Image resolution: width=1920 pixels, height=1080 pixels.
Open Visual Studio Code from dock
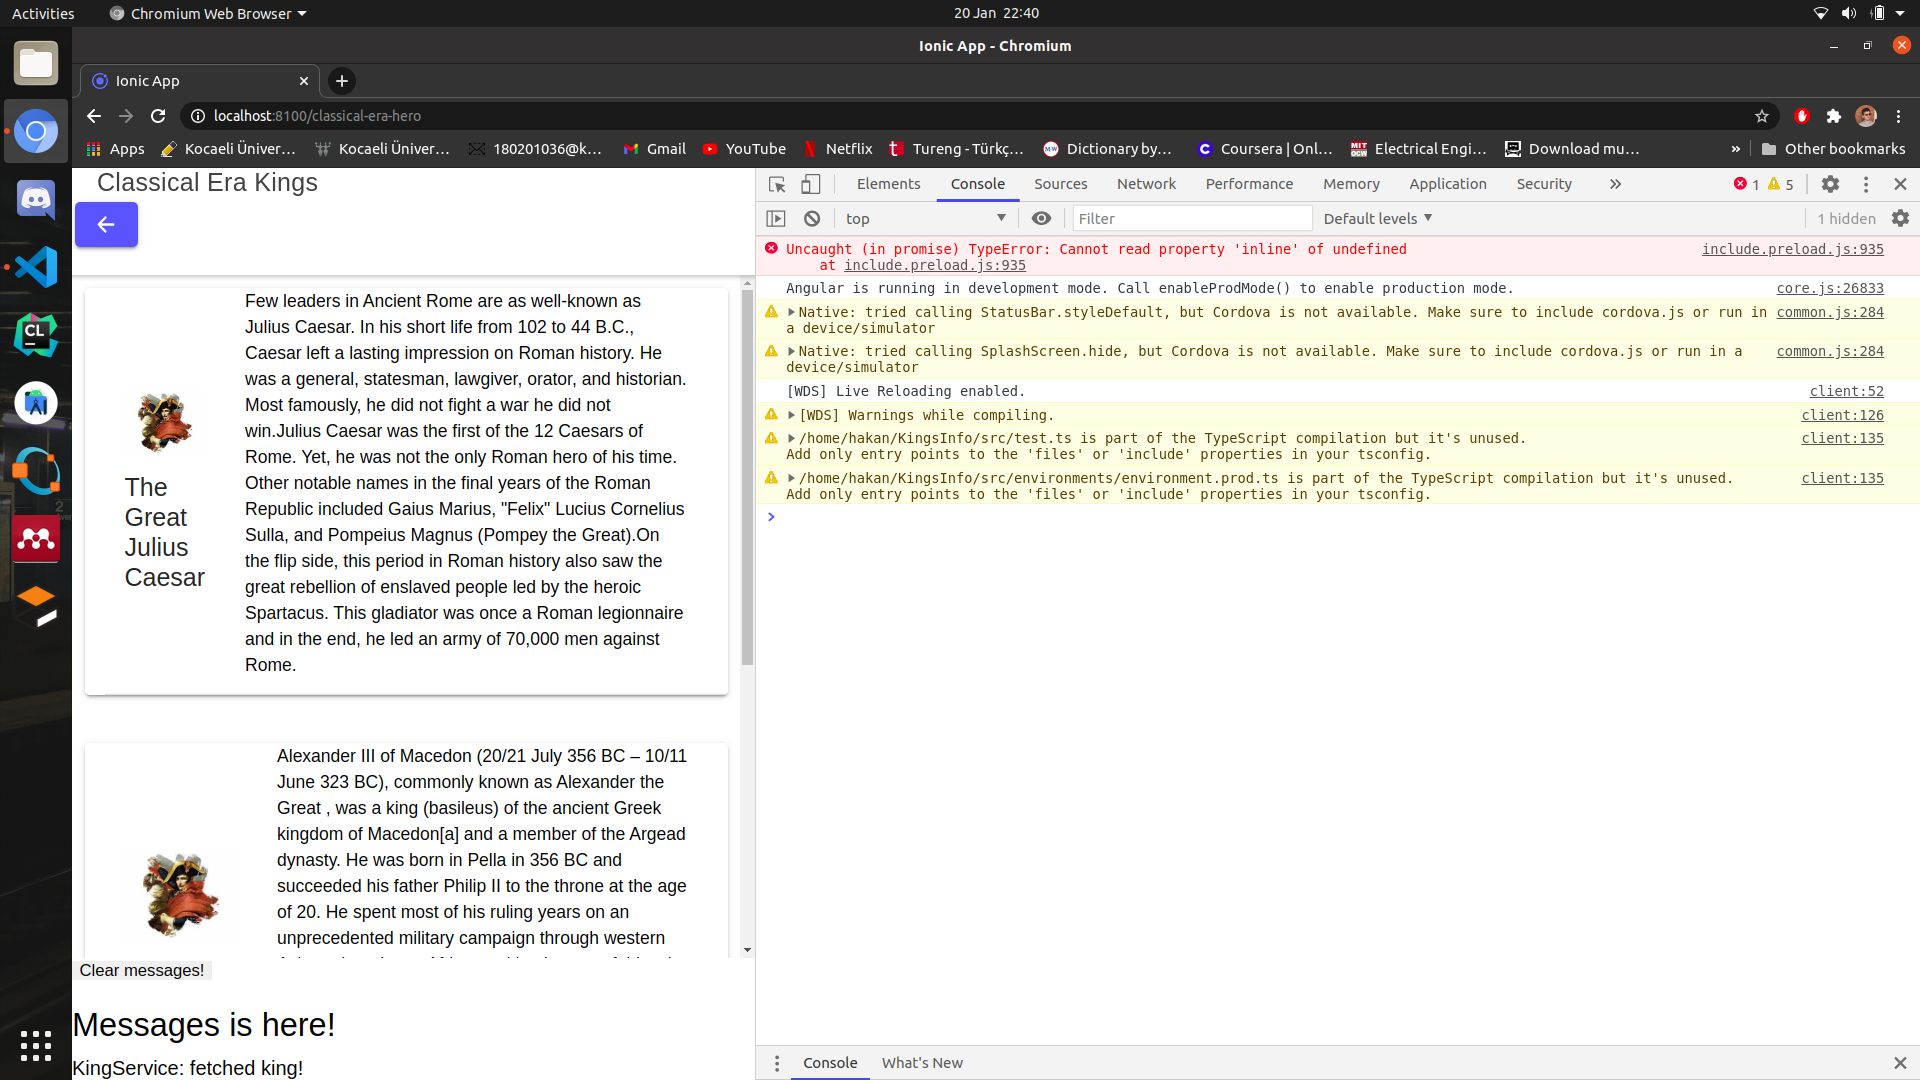click(36, 267)
